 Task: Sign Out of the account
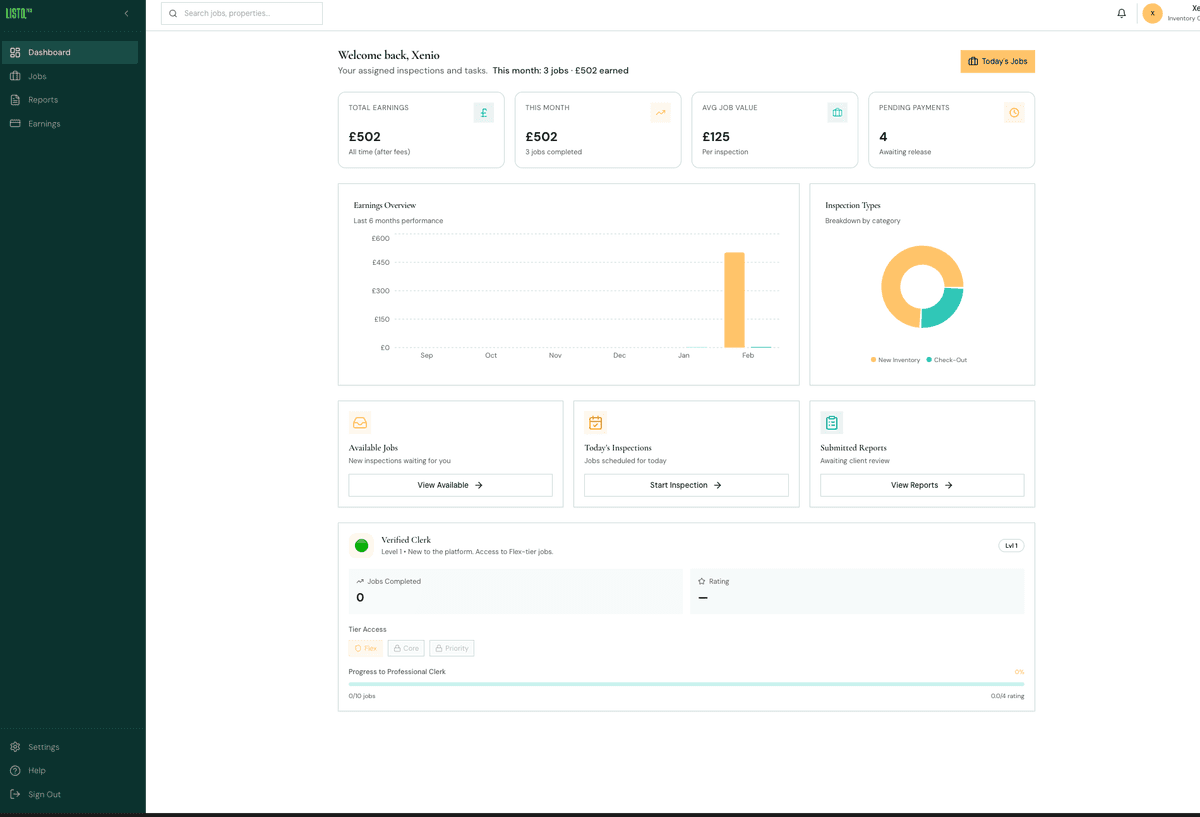70,795
